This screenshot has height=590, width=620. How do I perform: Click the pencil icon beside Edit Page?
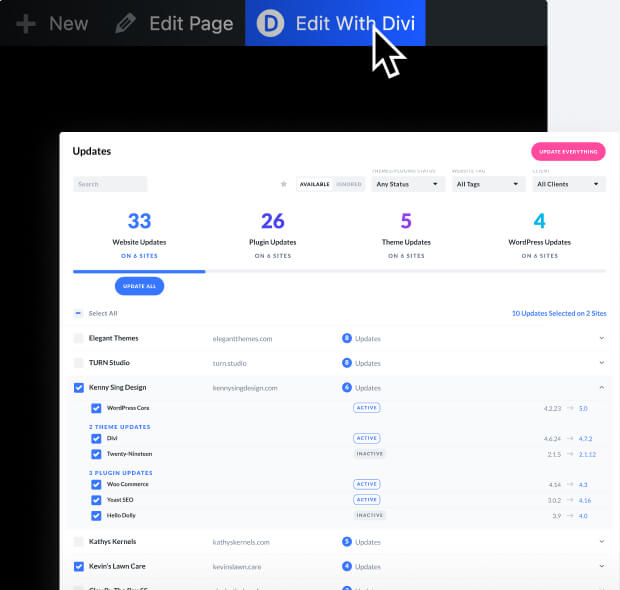(125, 23)
